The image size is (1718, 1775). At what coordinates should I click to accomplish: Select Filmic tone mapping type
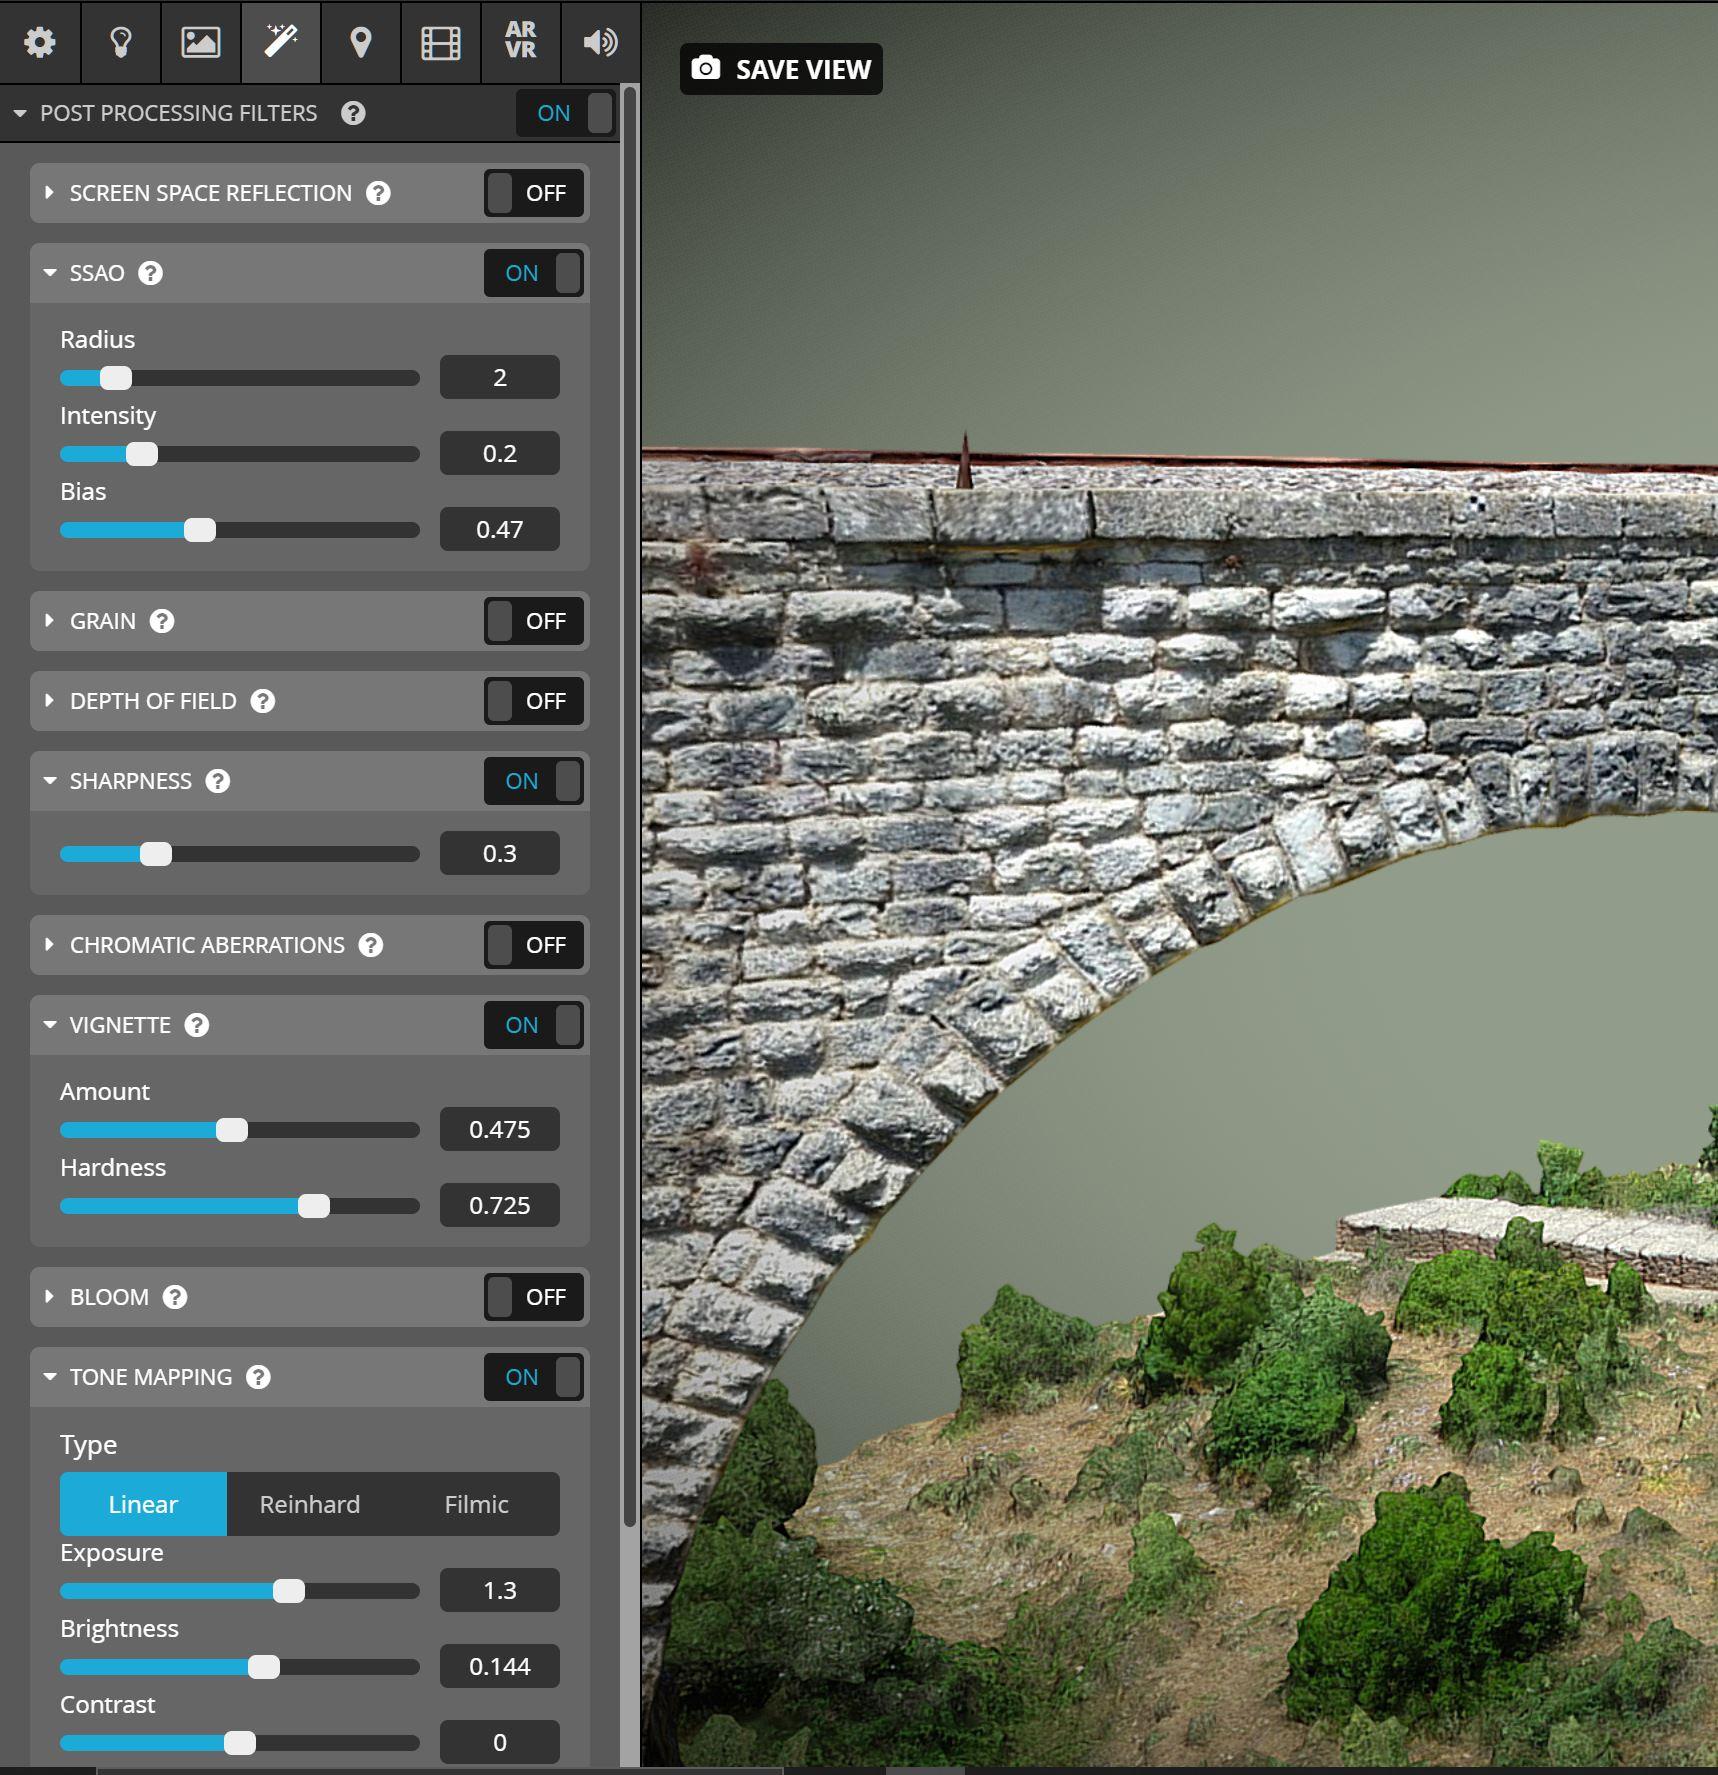476,1504
